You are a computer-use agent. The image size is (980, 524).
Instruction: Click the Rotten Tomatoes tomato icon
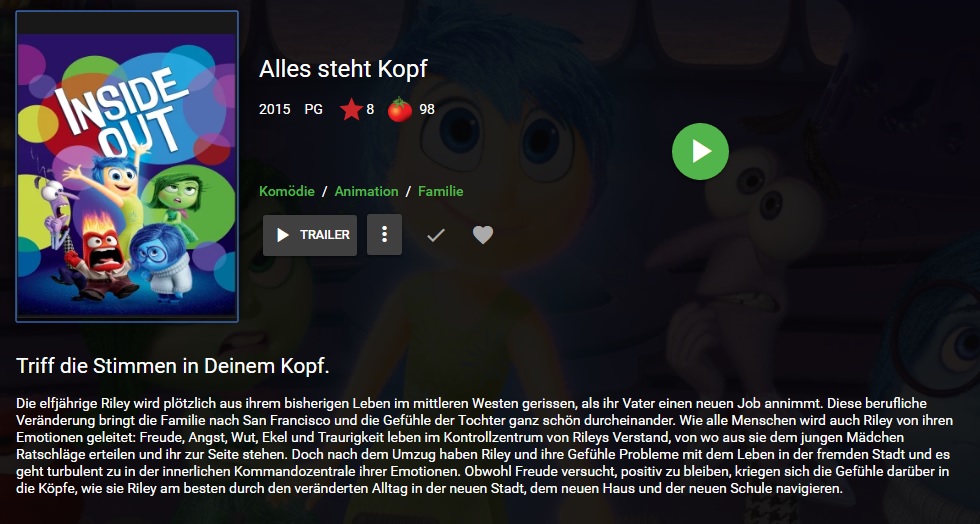tap(400, 109)
